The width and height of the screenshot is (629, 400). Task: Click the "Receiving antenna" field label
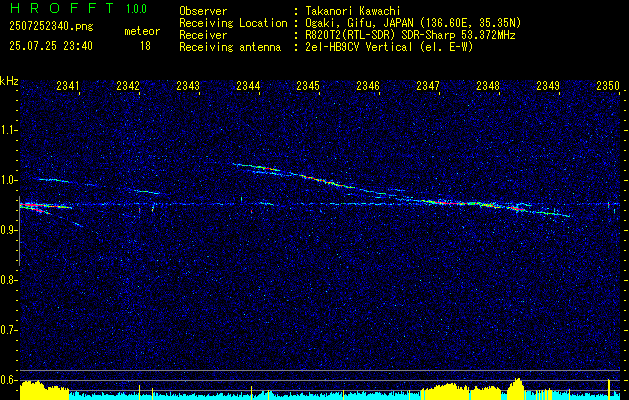[x=230, y=47]
